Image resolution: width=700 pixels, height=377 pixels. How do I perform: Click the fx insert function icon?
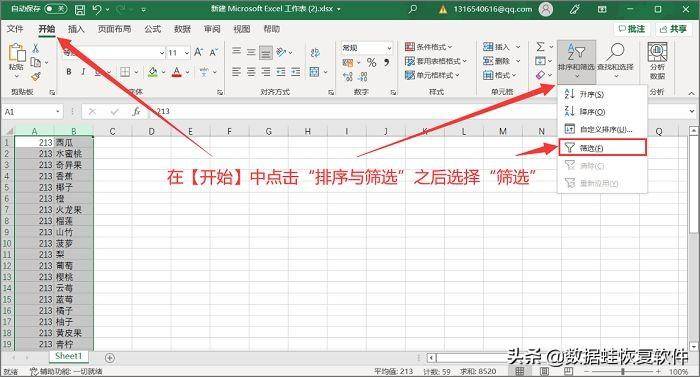[136, 112]
